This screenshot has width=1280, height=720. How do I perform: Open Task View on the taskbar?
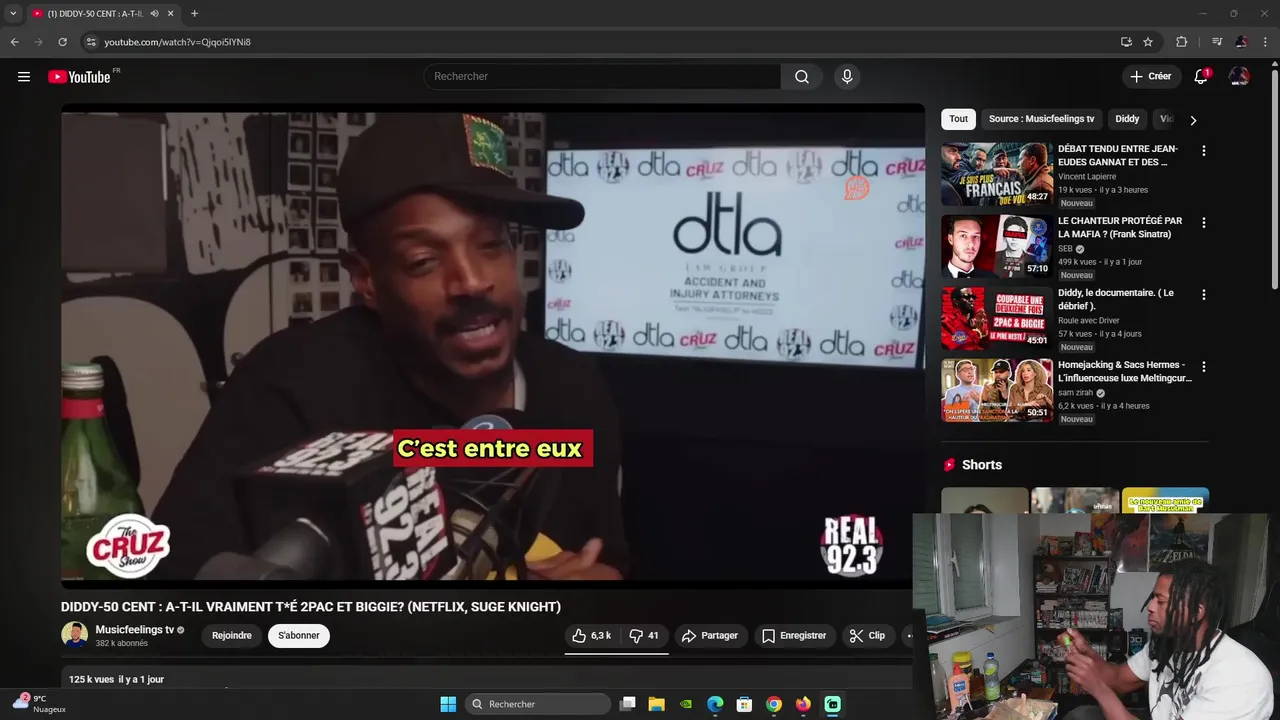(627, 704)
